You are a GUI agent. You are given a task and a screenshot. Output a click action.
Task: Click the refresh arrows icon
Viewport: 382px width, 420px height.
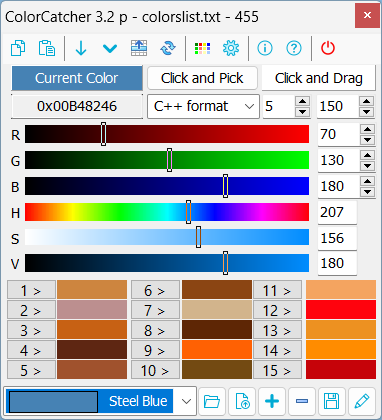pos(168,48)
